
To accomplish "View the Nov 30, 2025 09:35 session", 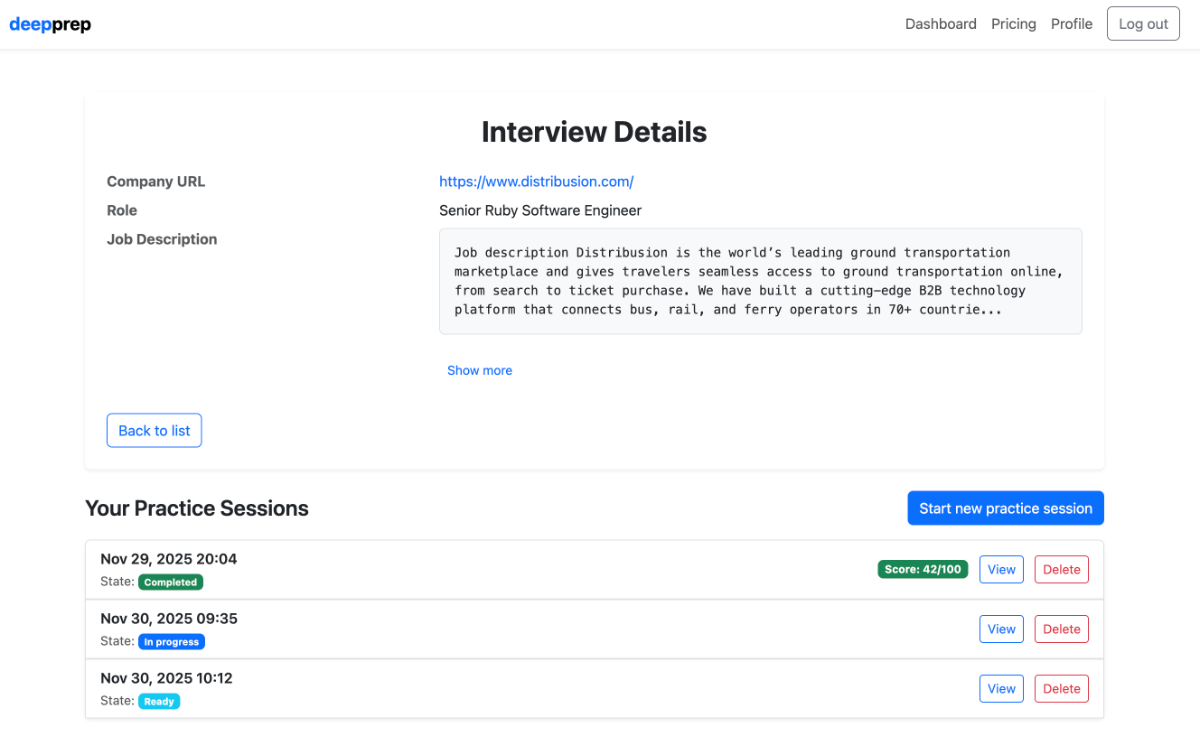I will (x=1001, y=629).
